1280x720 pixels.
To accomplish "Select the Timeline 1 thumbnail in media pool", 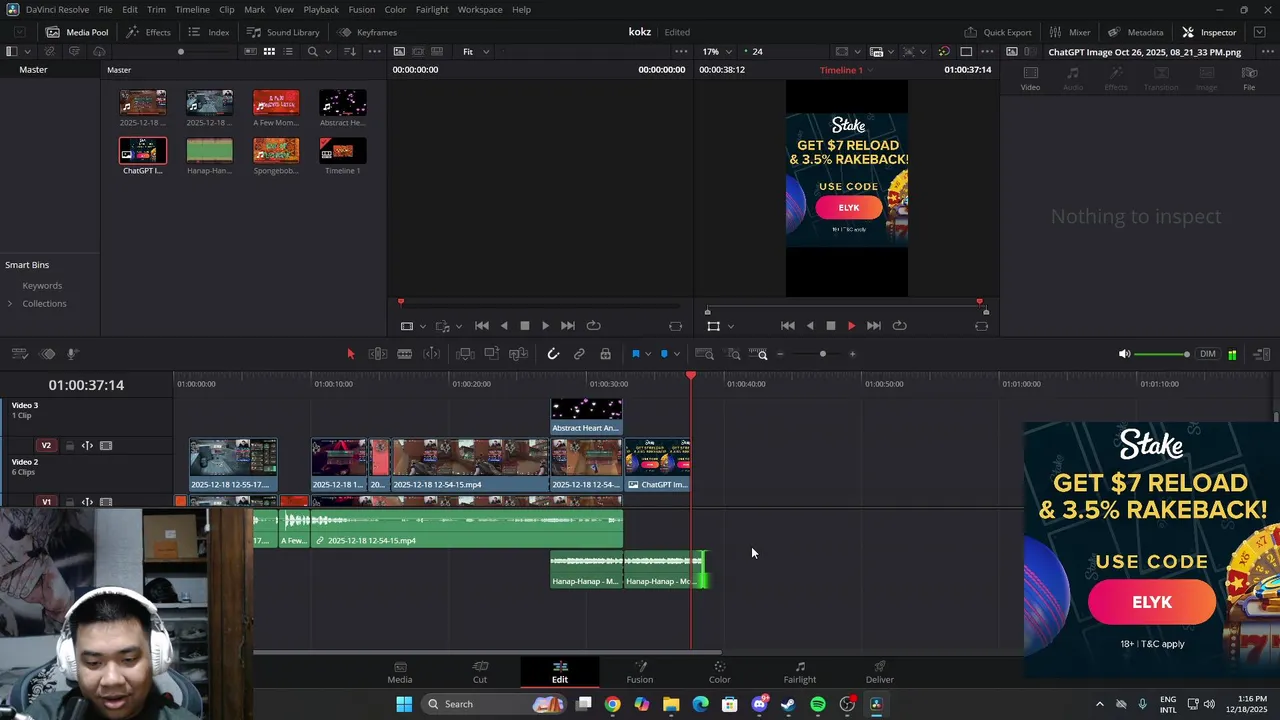I will 342,150.
